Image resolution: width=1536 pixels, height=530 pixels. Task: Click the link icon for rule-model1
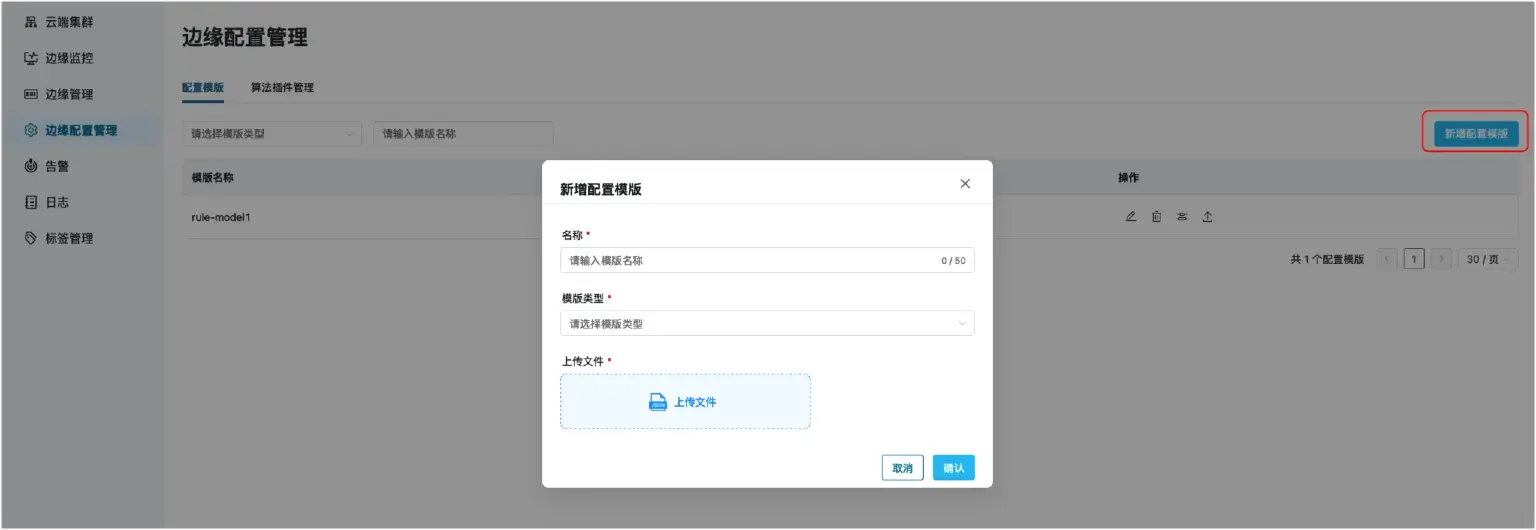pyautogui.click(x=1182, y=216)
